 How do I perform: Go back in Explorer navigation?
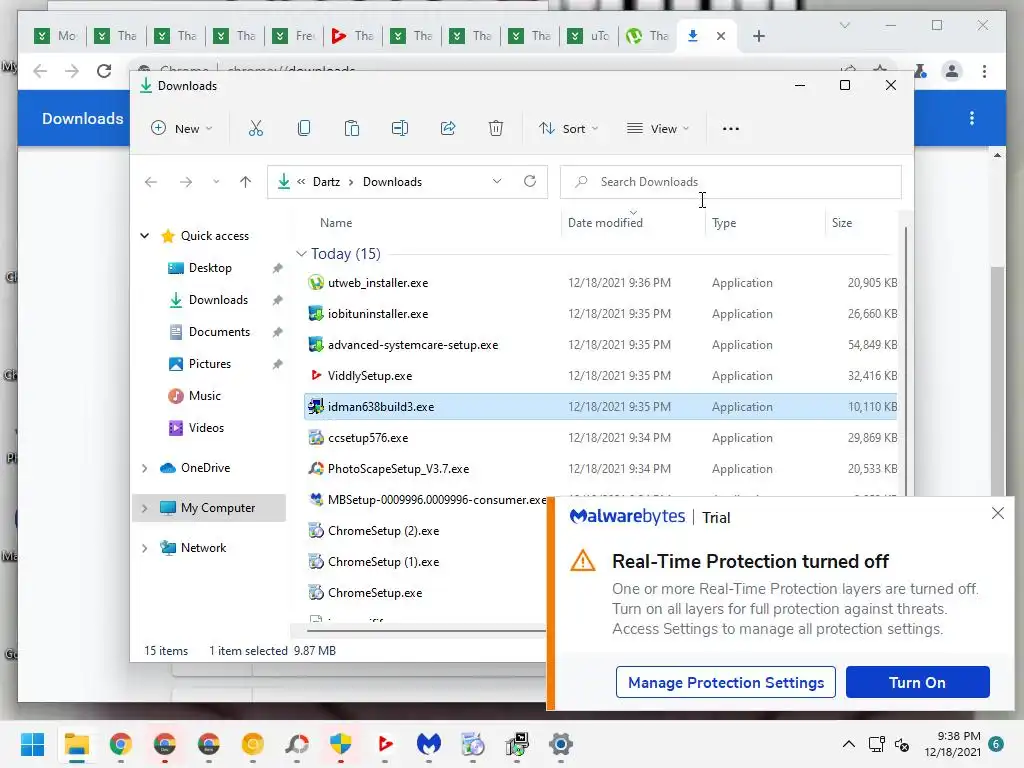(151, 182)
